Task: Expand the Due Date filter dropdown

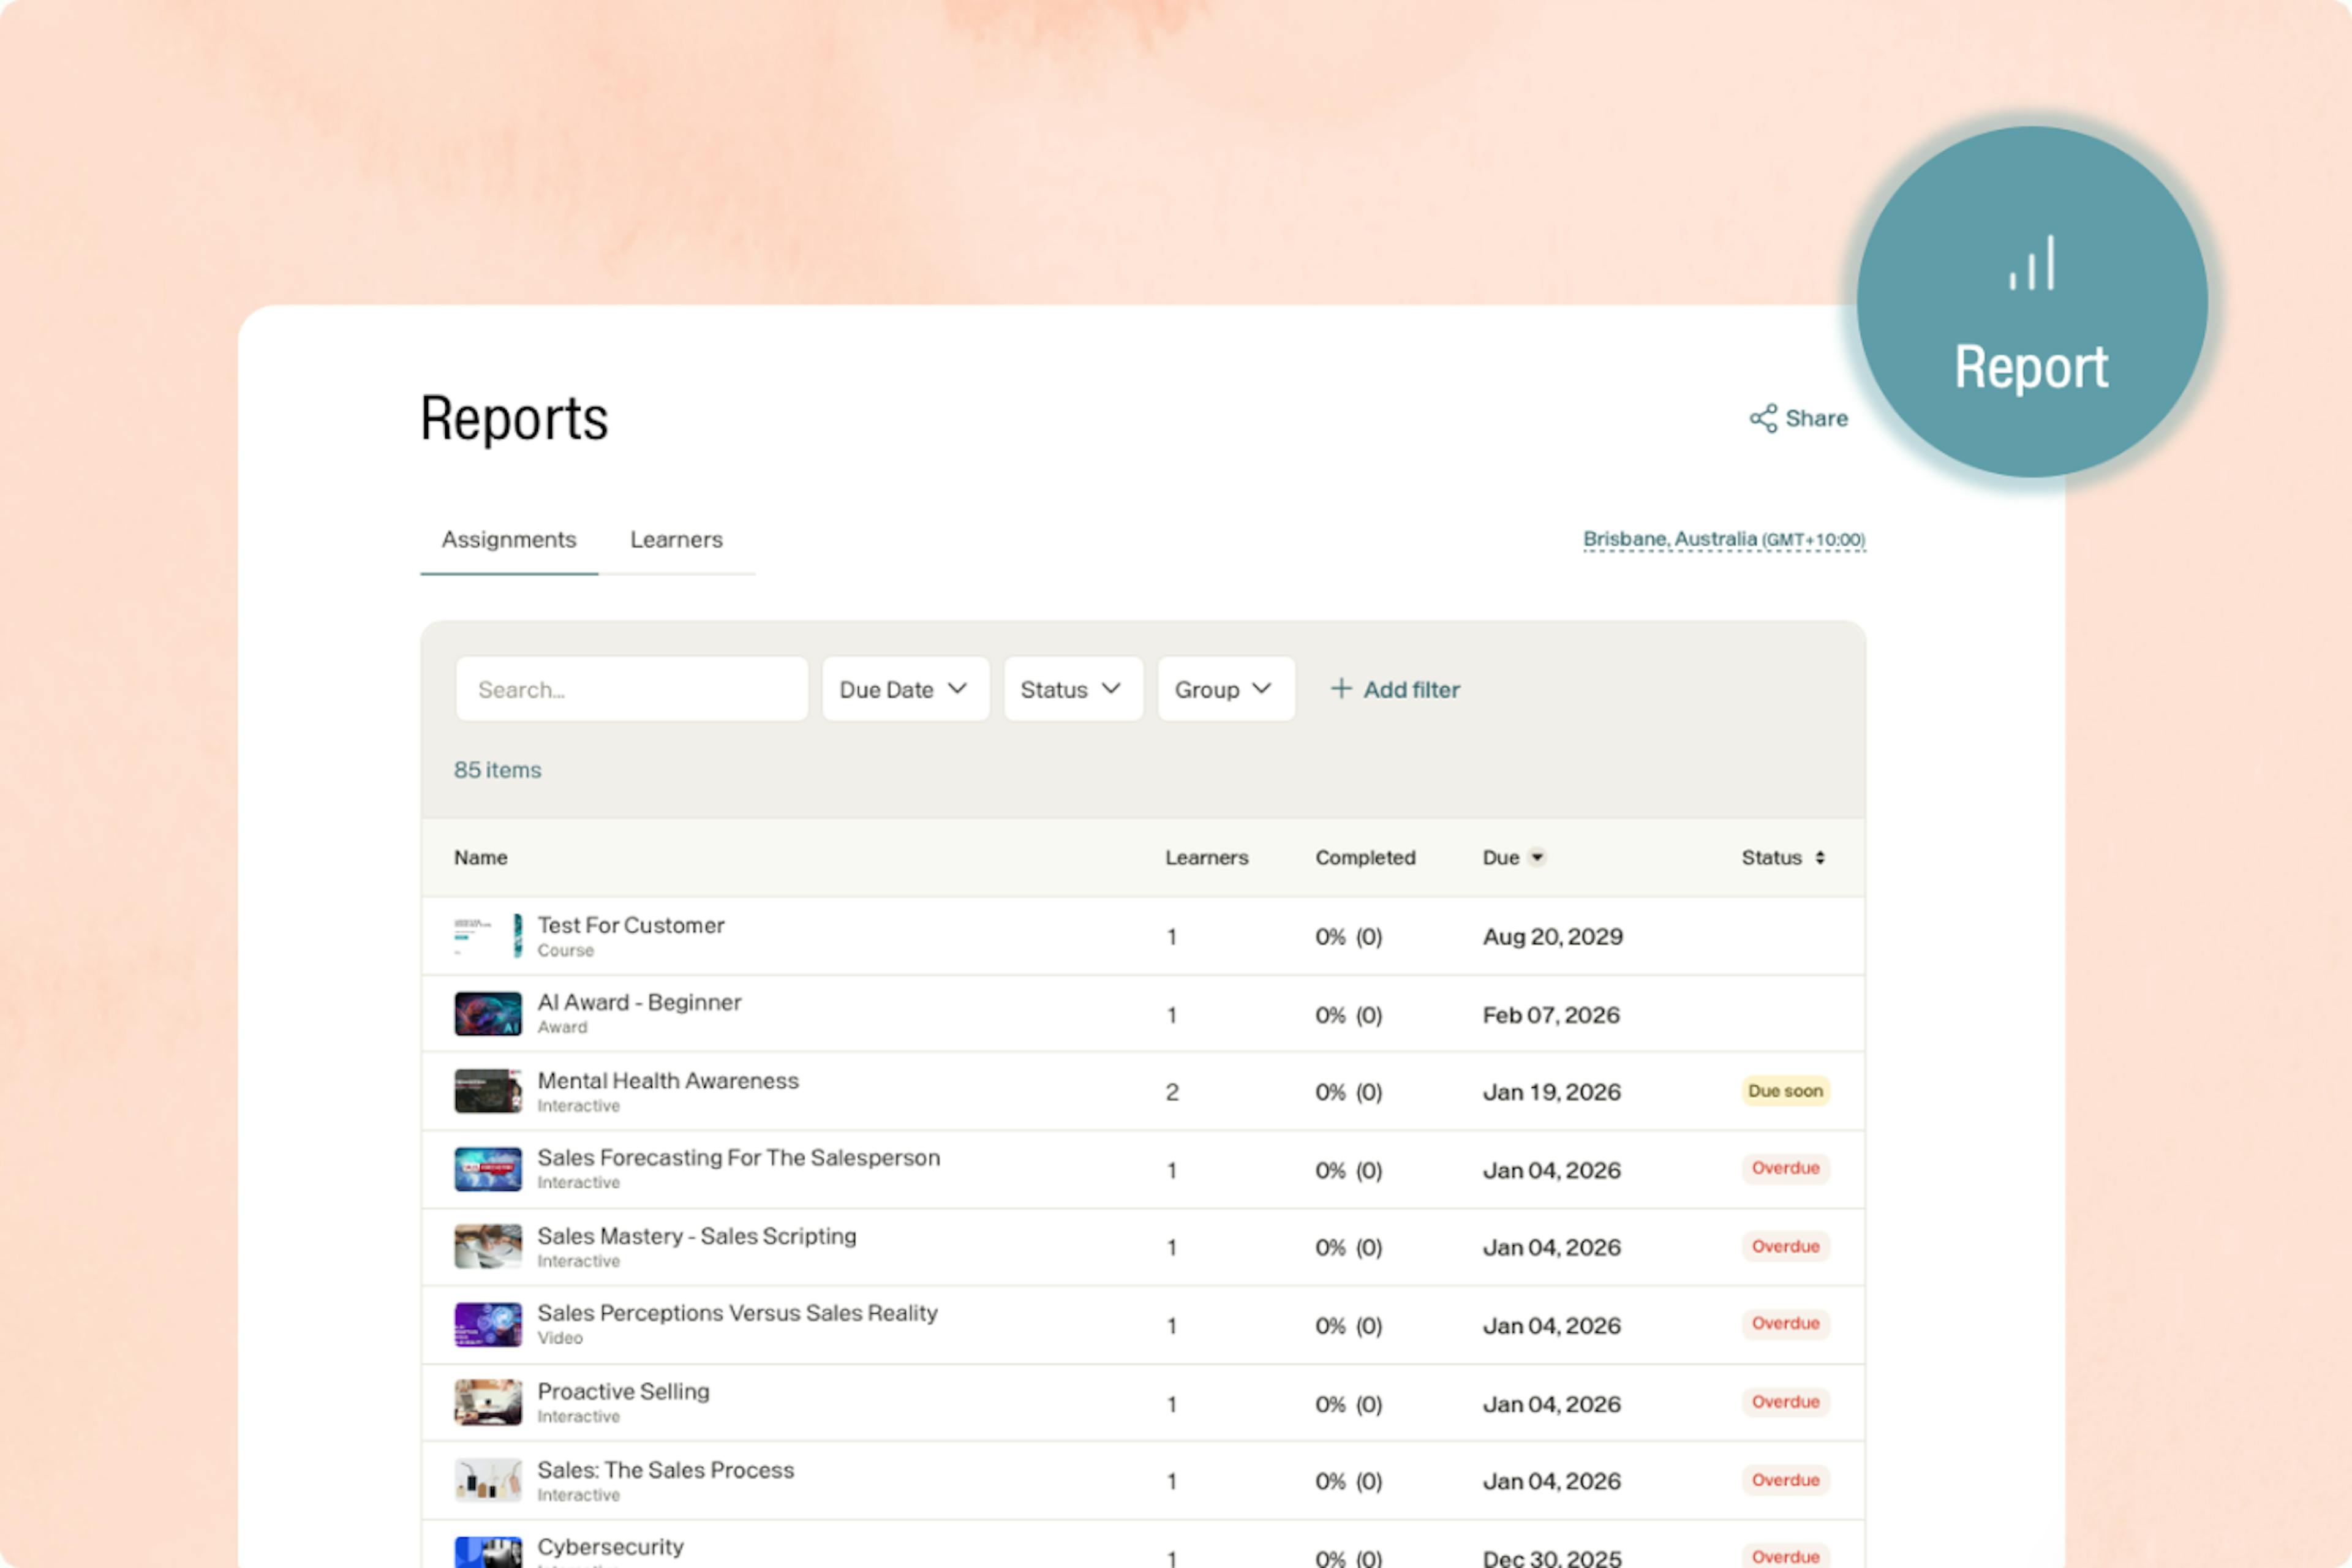Action: (x=904, y=689)
